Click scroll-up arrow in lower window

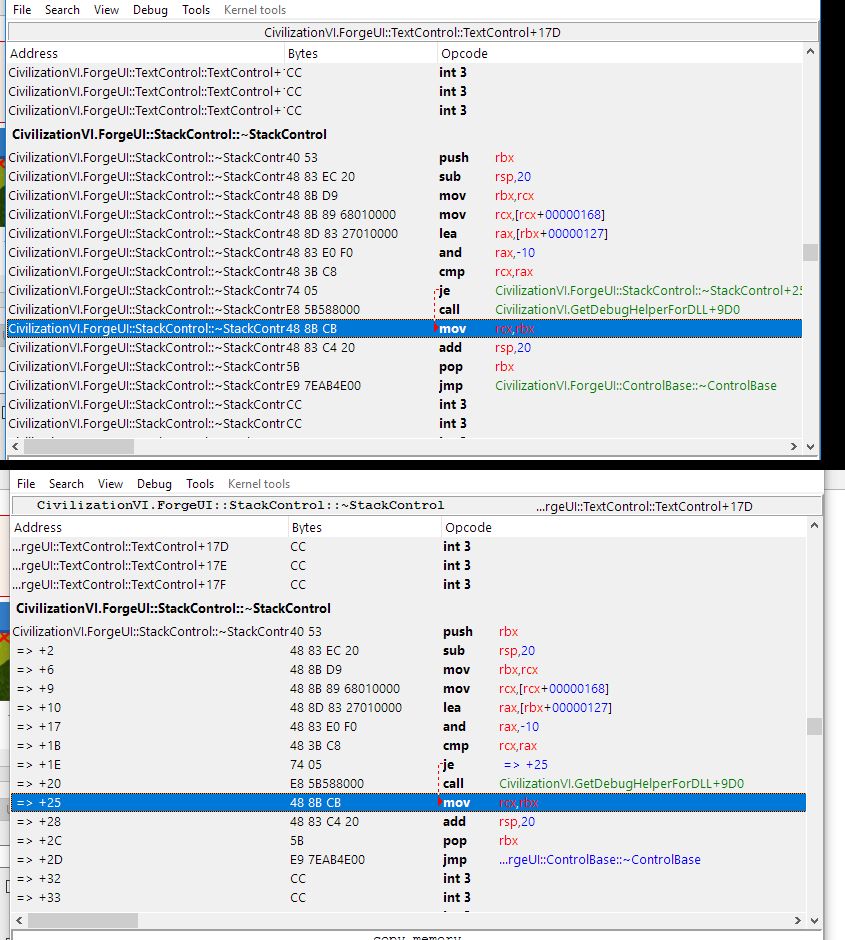click(x=814, y=525)
